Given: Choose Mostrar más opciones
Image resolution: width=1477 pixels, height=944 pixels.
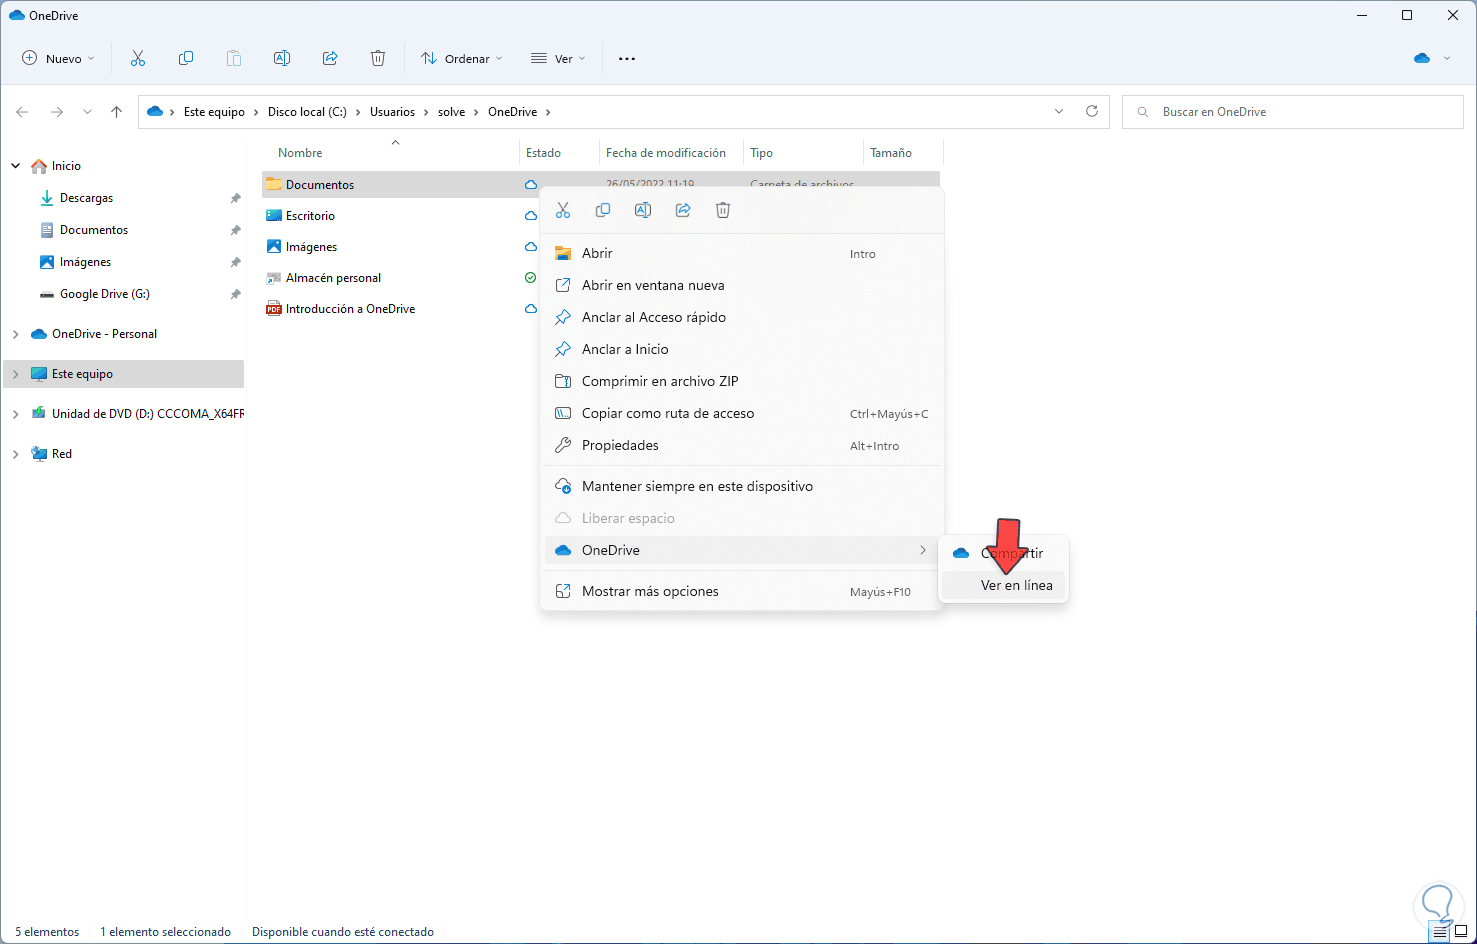Looking at the screenshot, I should 743,592.
